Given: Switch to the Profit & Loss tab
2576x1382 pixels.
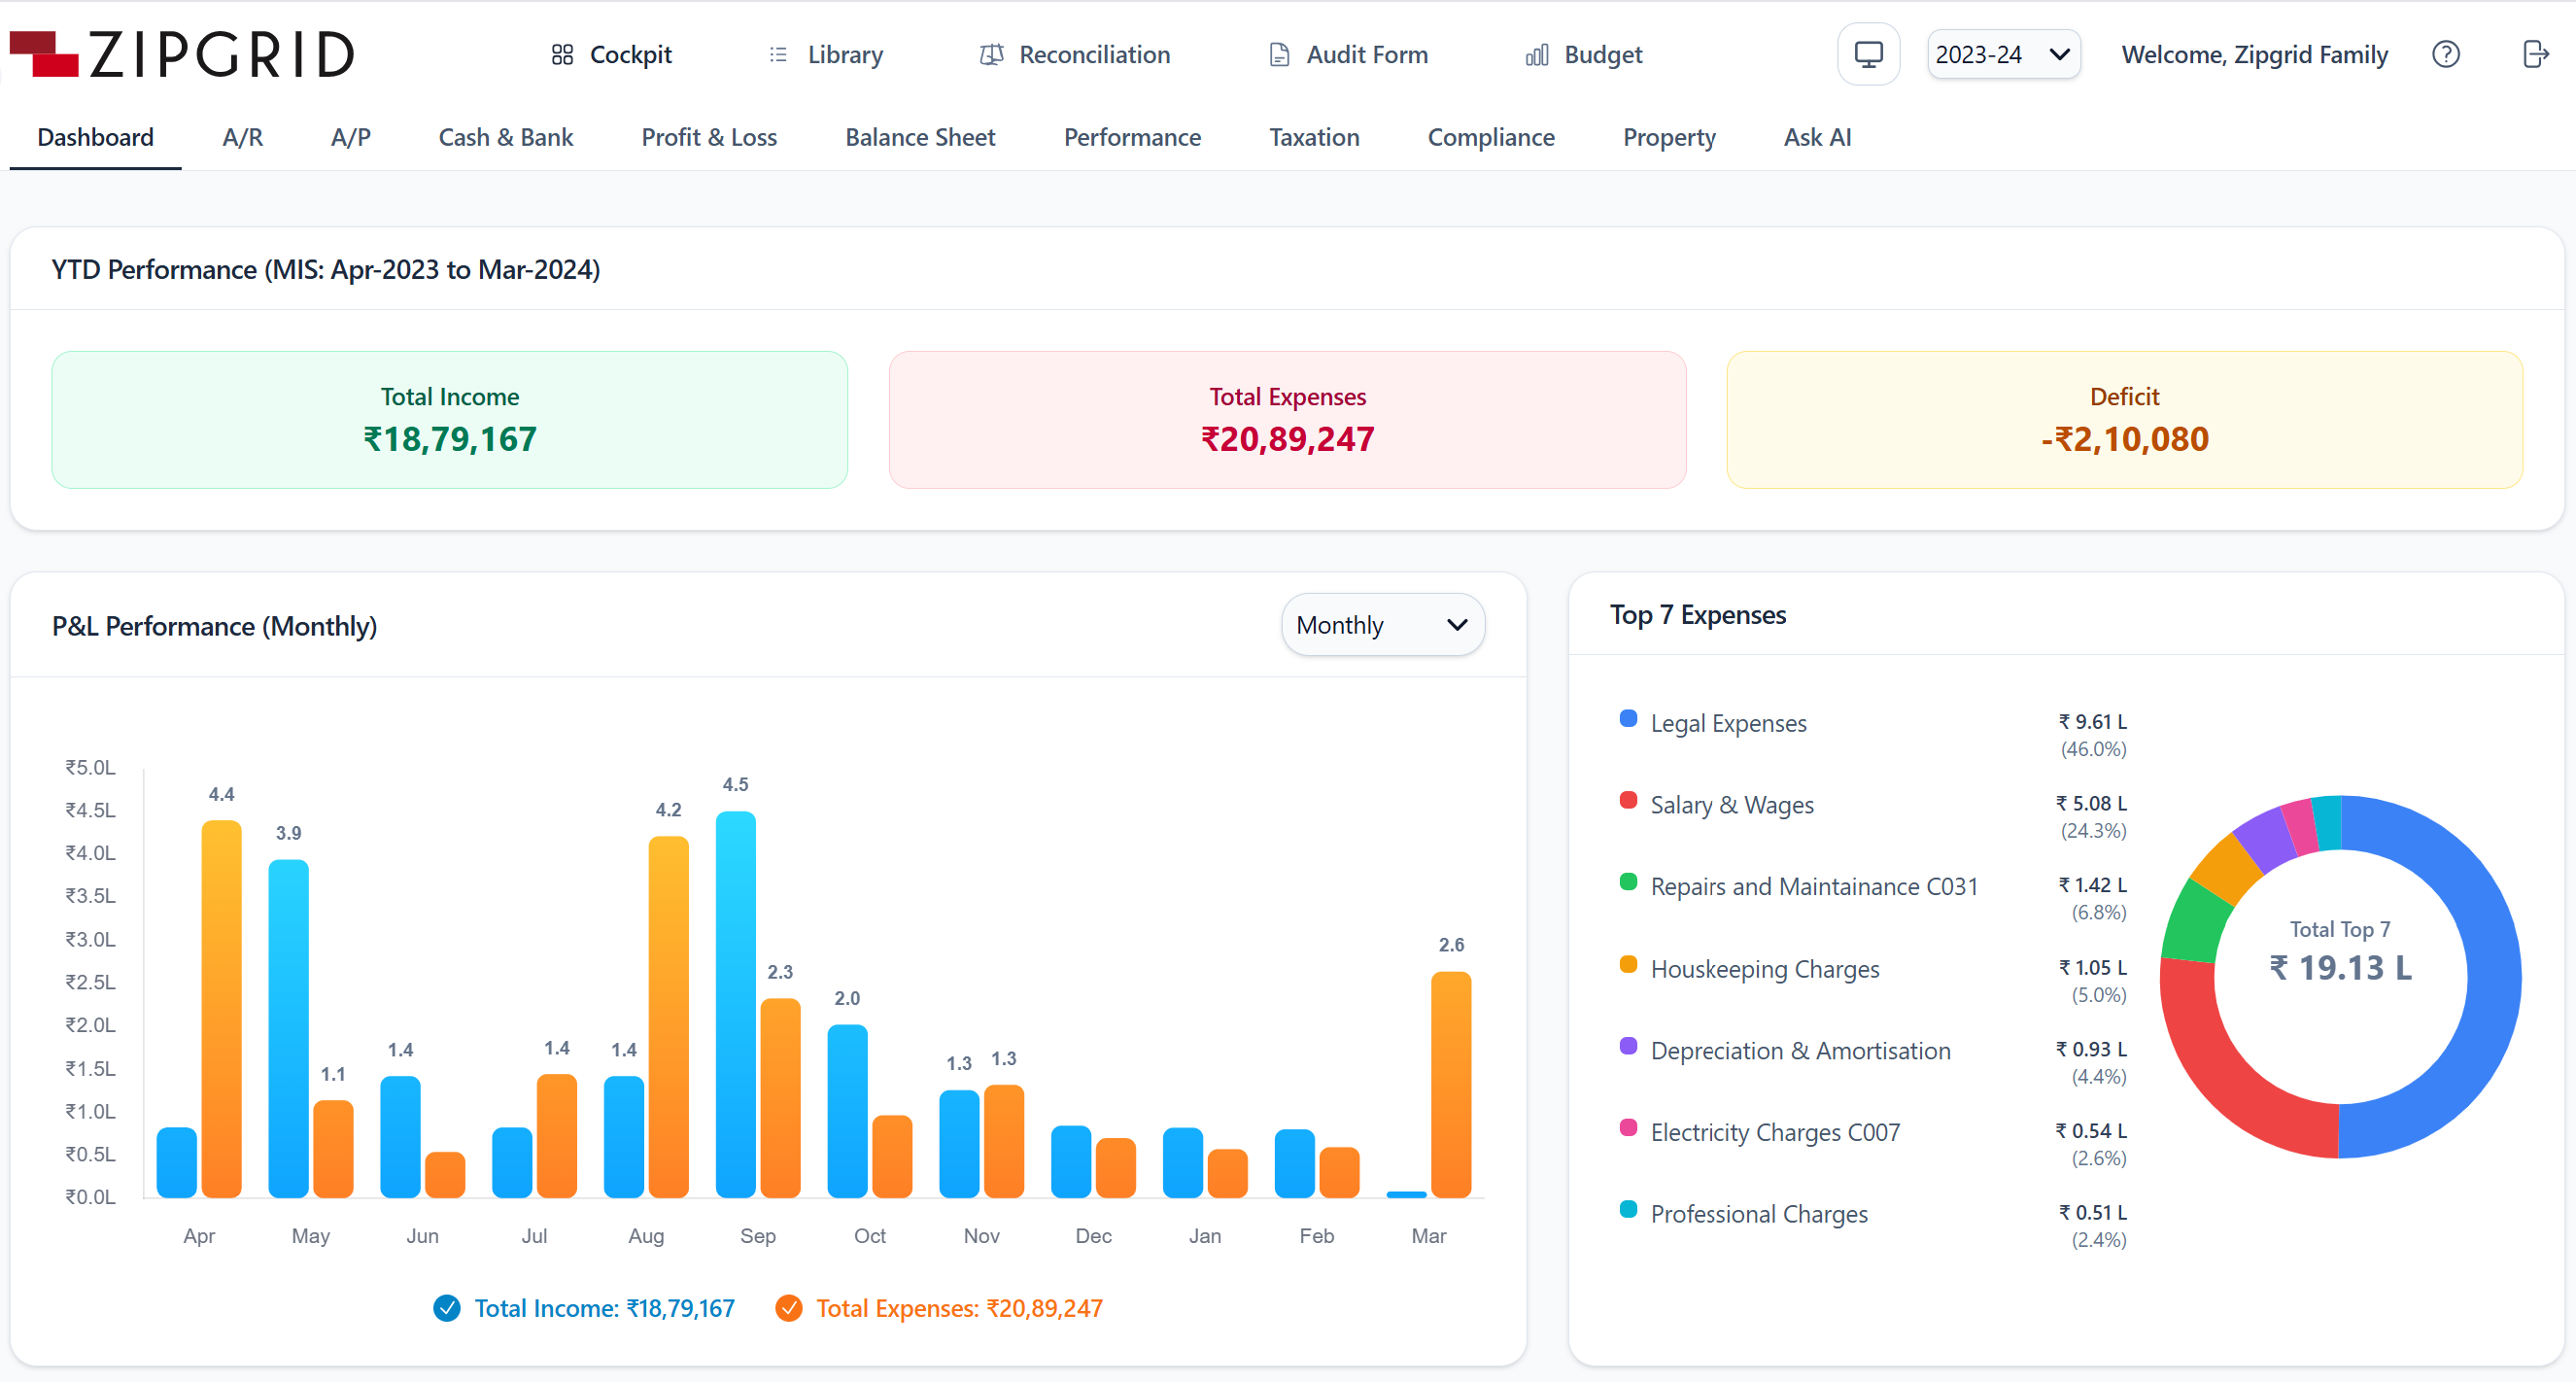Looking at the screenshot, I should click(708, 137).
